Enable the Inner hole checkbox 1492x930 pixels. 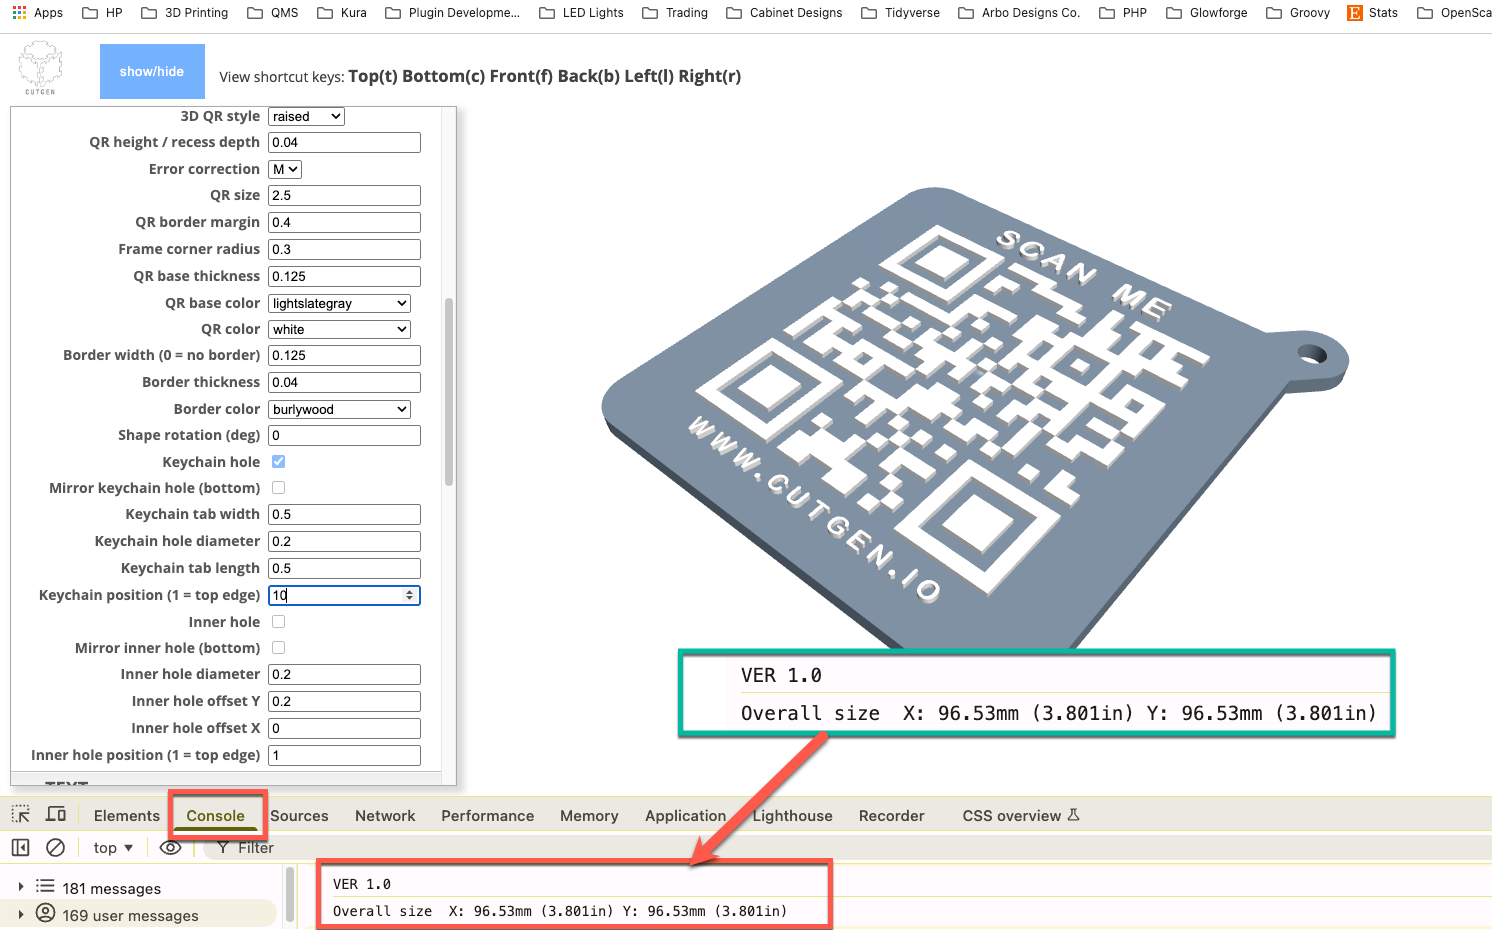(x=279, y=621)
